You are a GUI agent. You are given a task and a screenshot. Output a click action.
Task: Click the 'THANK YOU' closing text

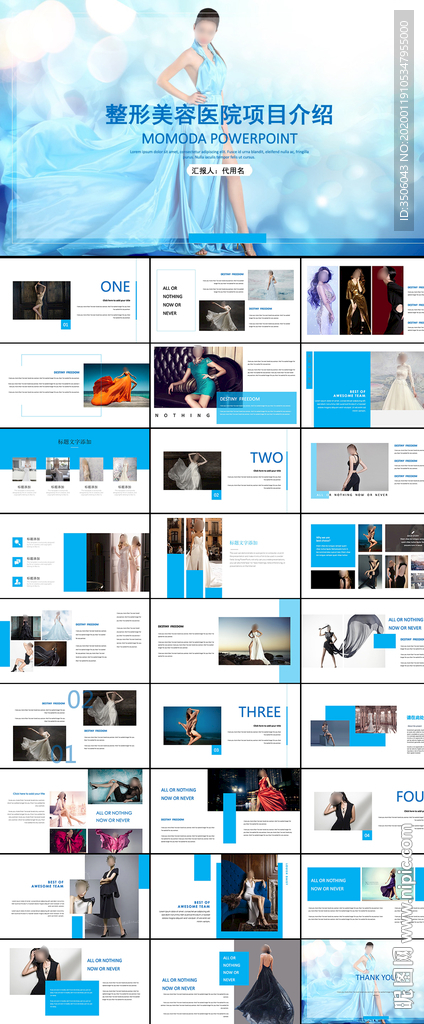(x=378, y=977)
